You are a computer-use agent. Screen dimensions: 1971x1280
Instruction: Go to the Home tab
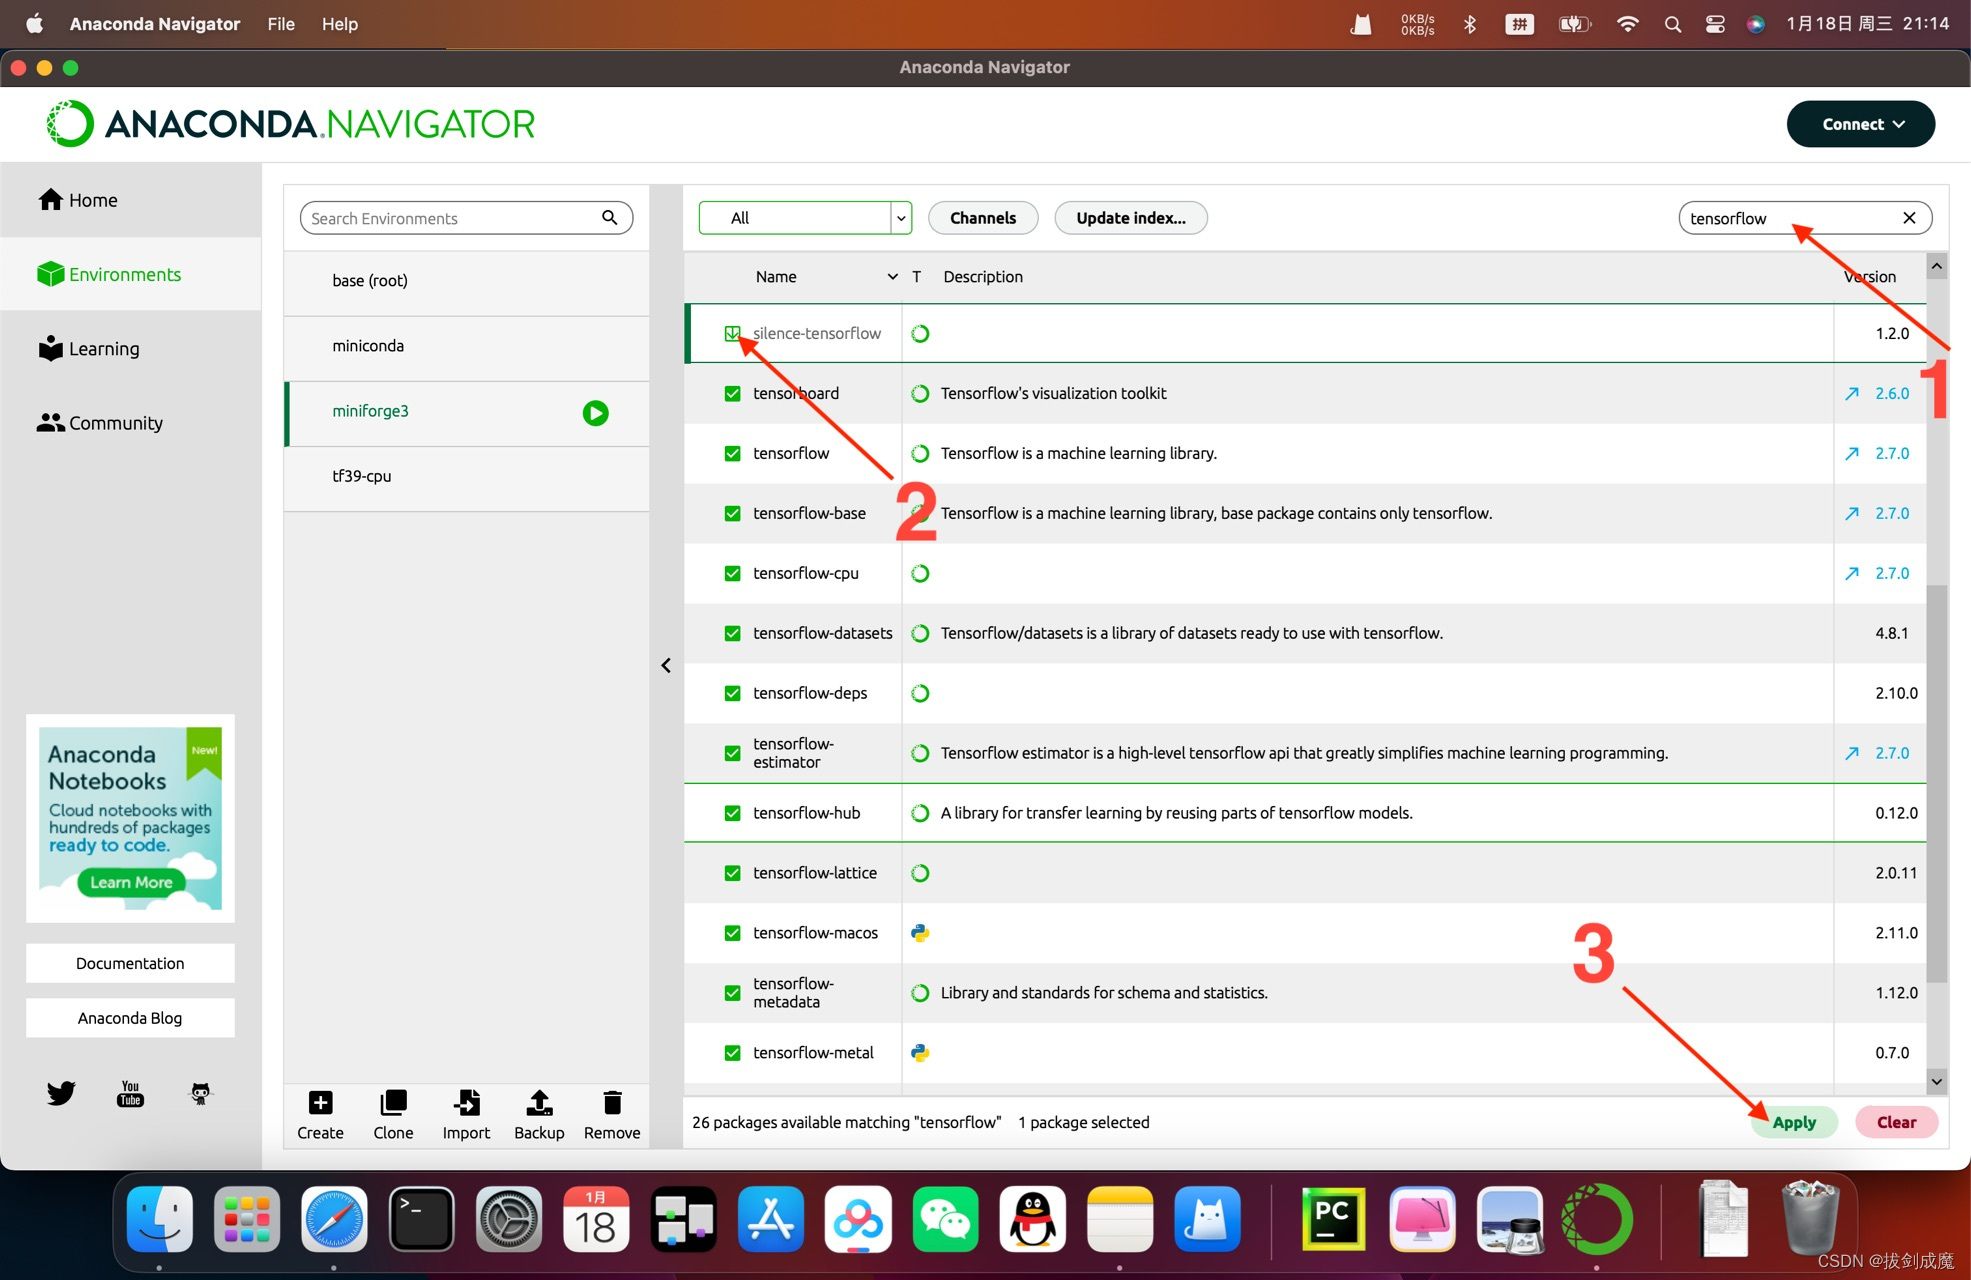131,200
